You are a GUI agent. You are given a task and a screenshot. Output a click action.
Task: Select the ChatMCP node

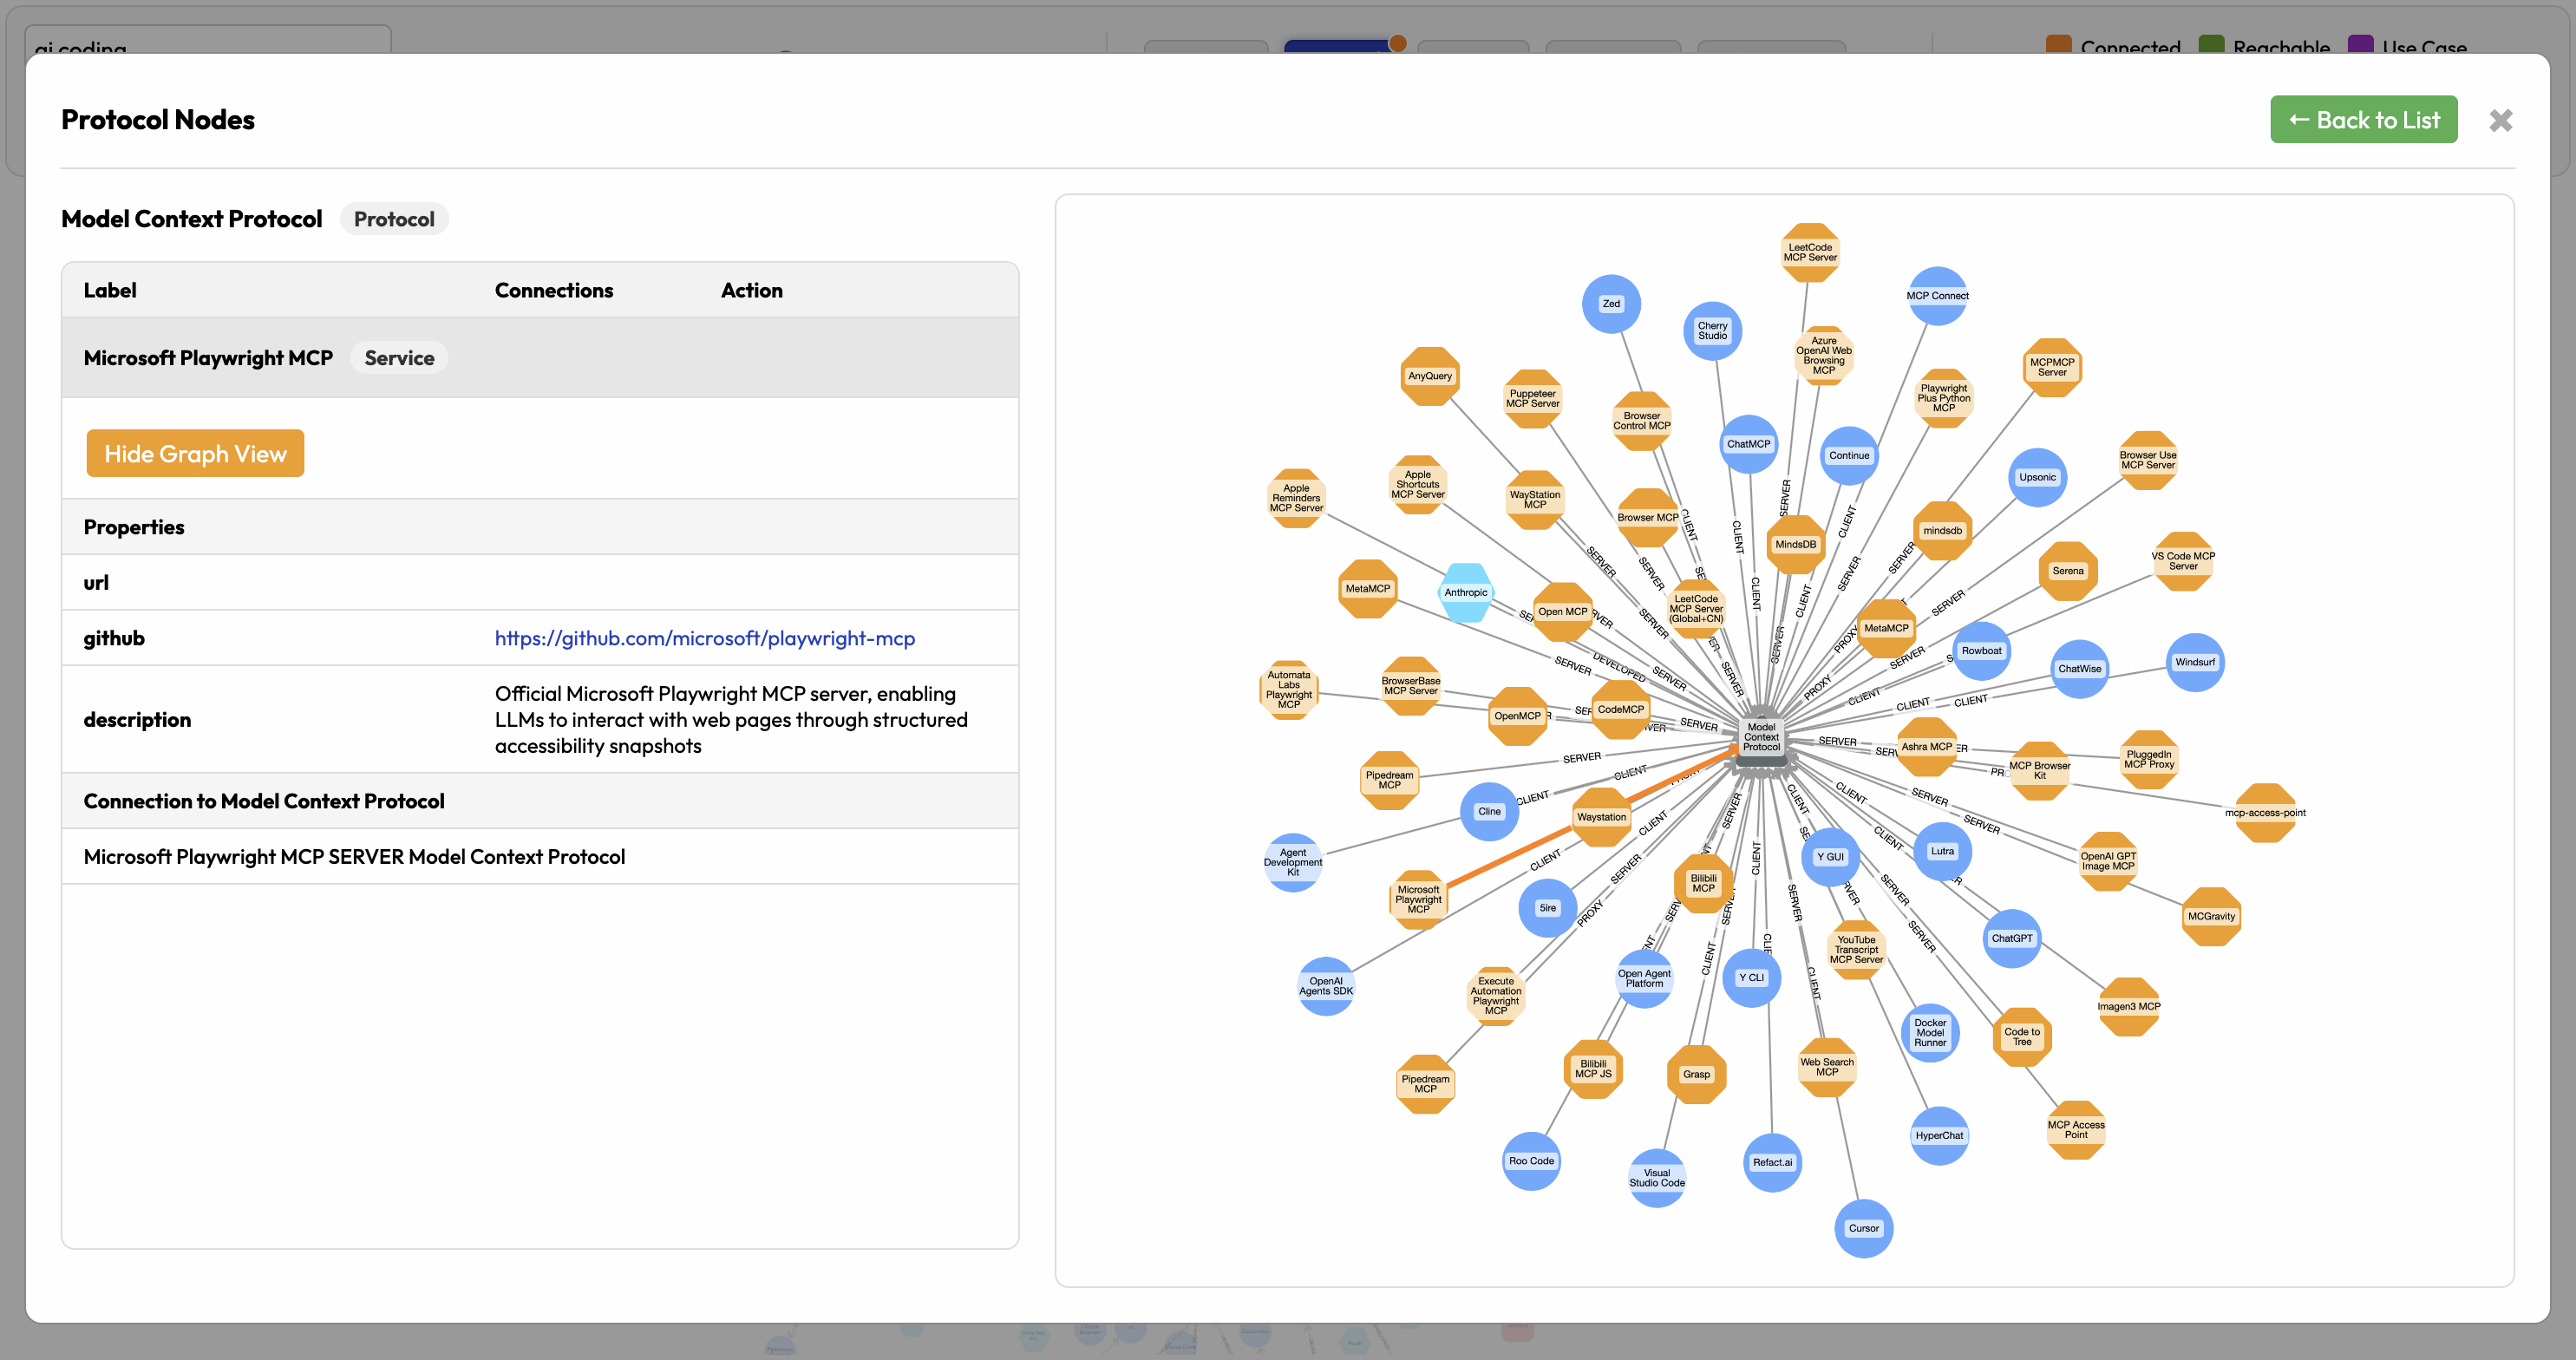pos(1748,444)
